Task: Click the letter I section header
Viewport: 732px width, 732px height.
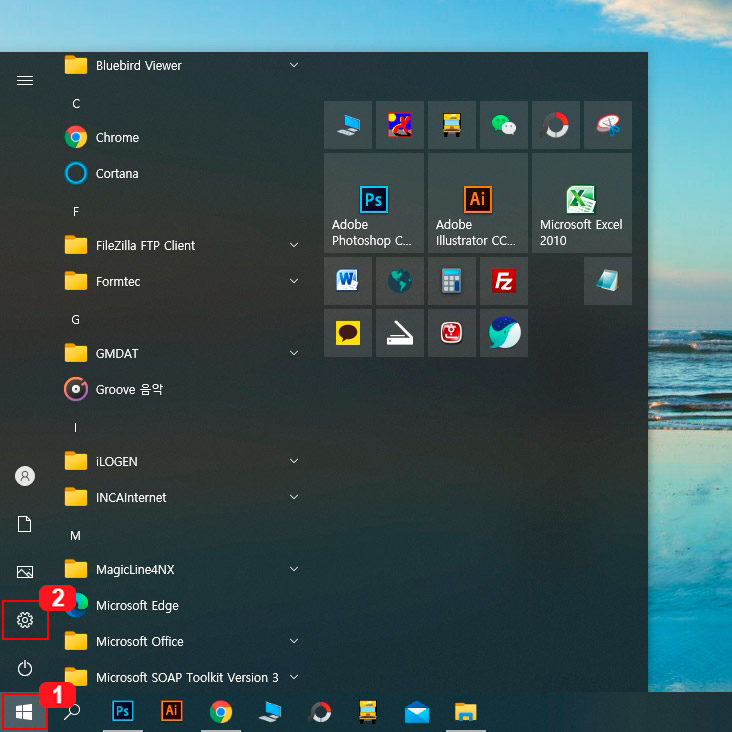Action: [x=75, y=428]
